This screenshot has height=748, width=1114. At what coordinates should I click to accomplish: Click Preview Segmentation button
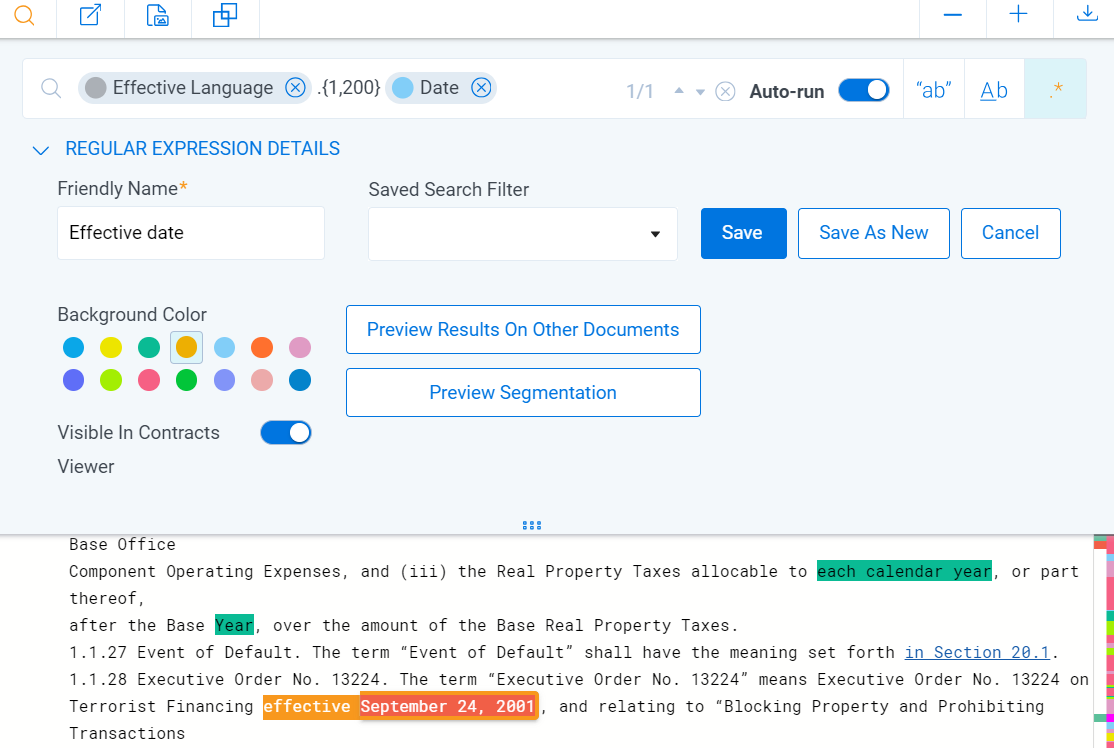click(524, 392)
